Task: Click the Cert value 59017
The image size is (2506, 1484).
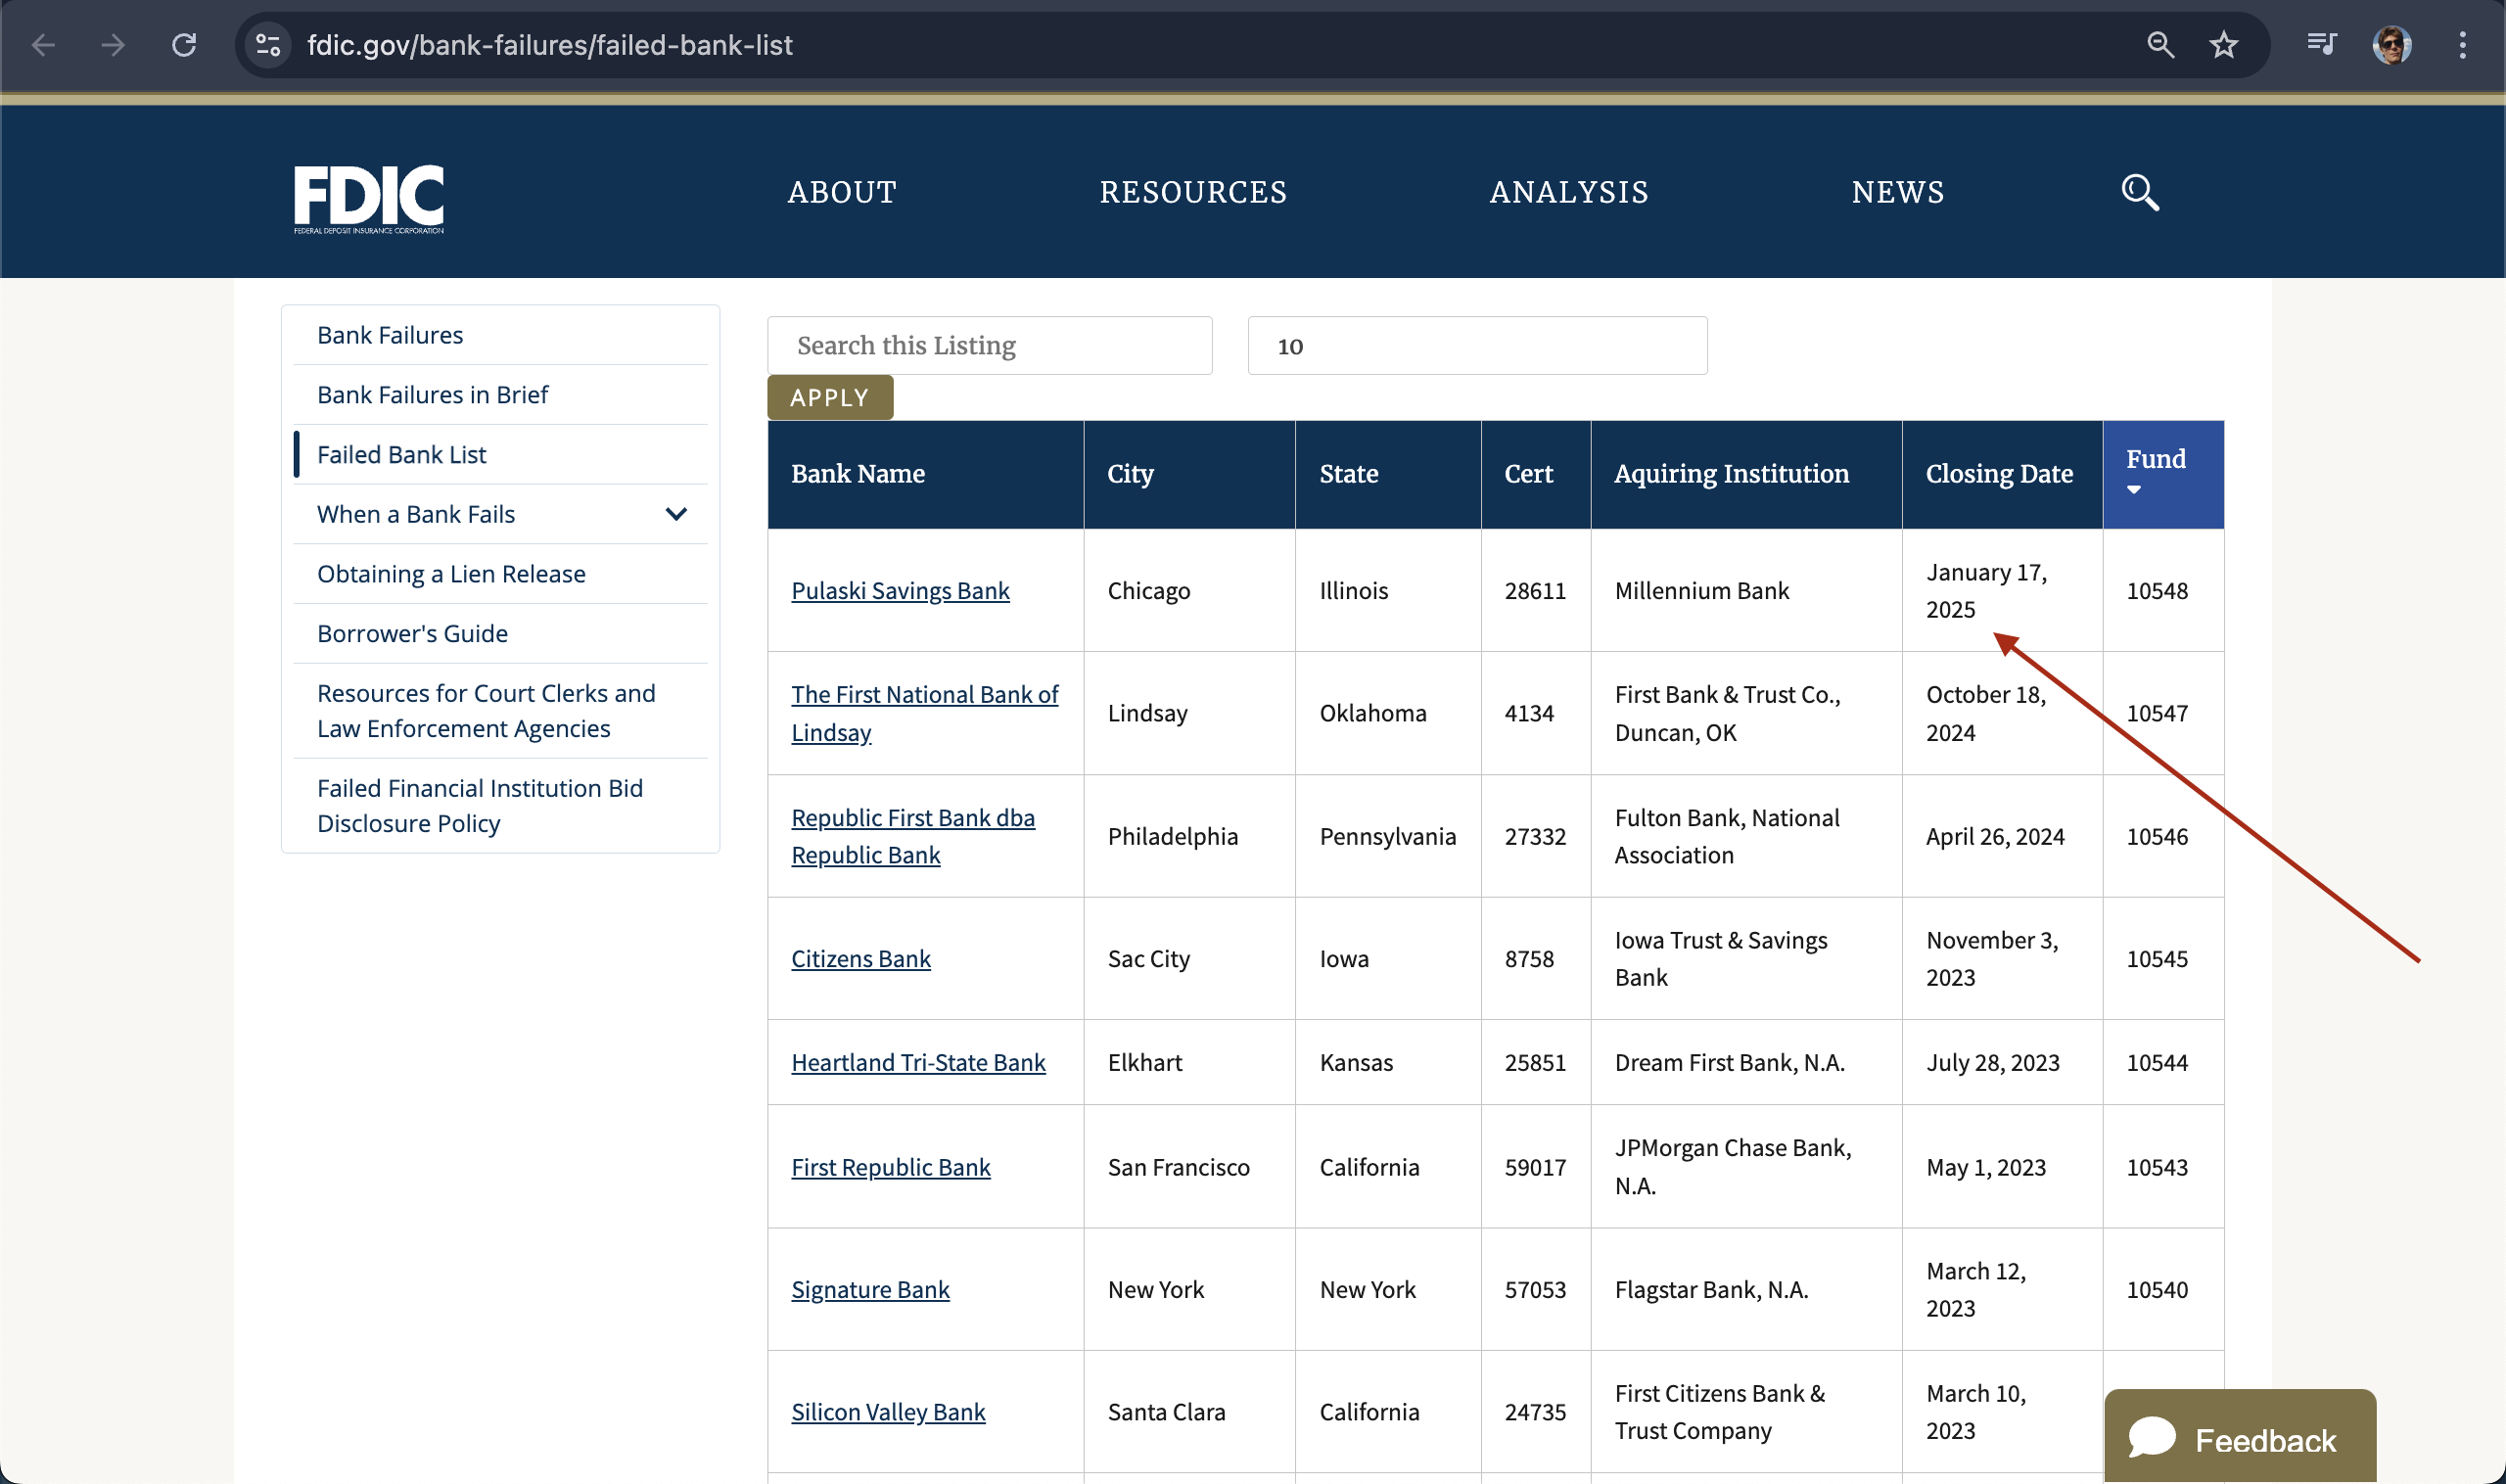Action: pos(1535,1168)
